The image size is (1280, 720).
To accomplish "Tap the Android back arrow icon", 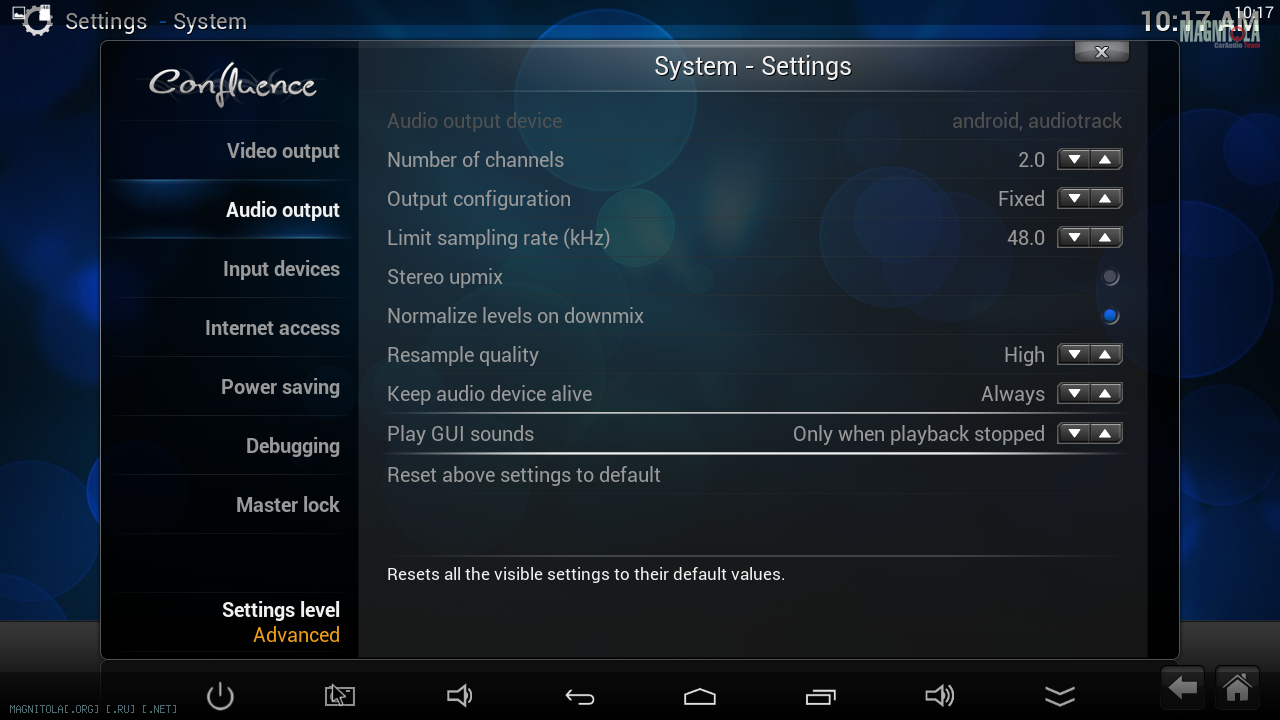I will [580, 697].
